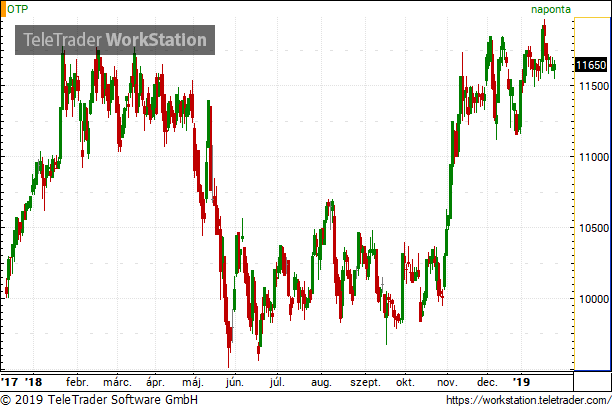Screen dimensions: 612x409
Task: Click the 'dec.' month label
Action: pos(487,382)
